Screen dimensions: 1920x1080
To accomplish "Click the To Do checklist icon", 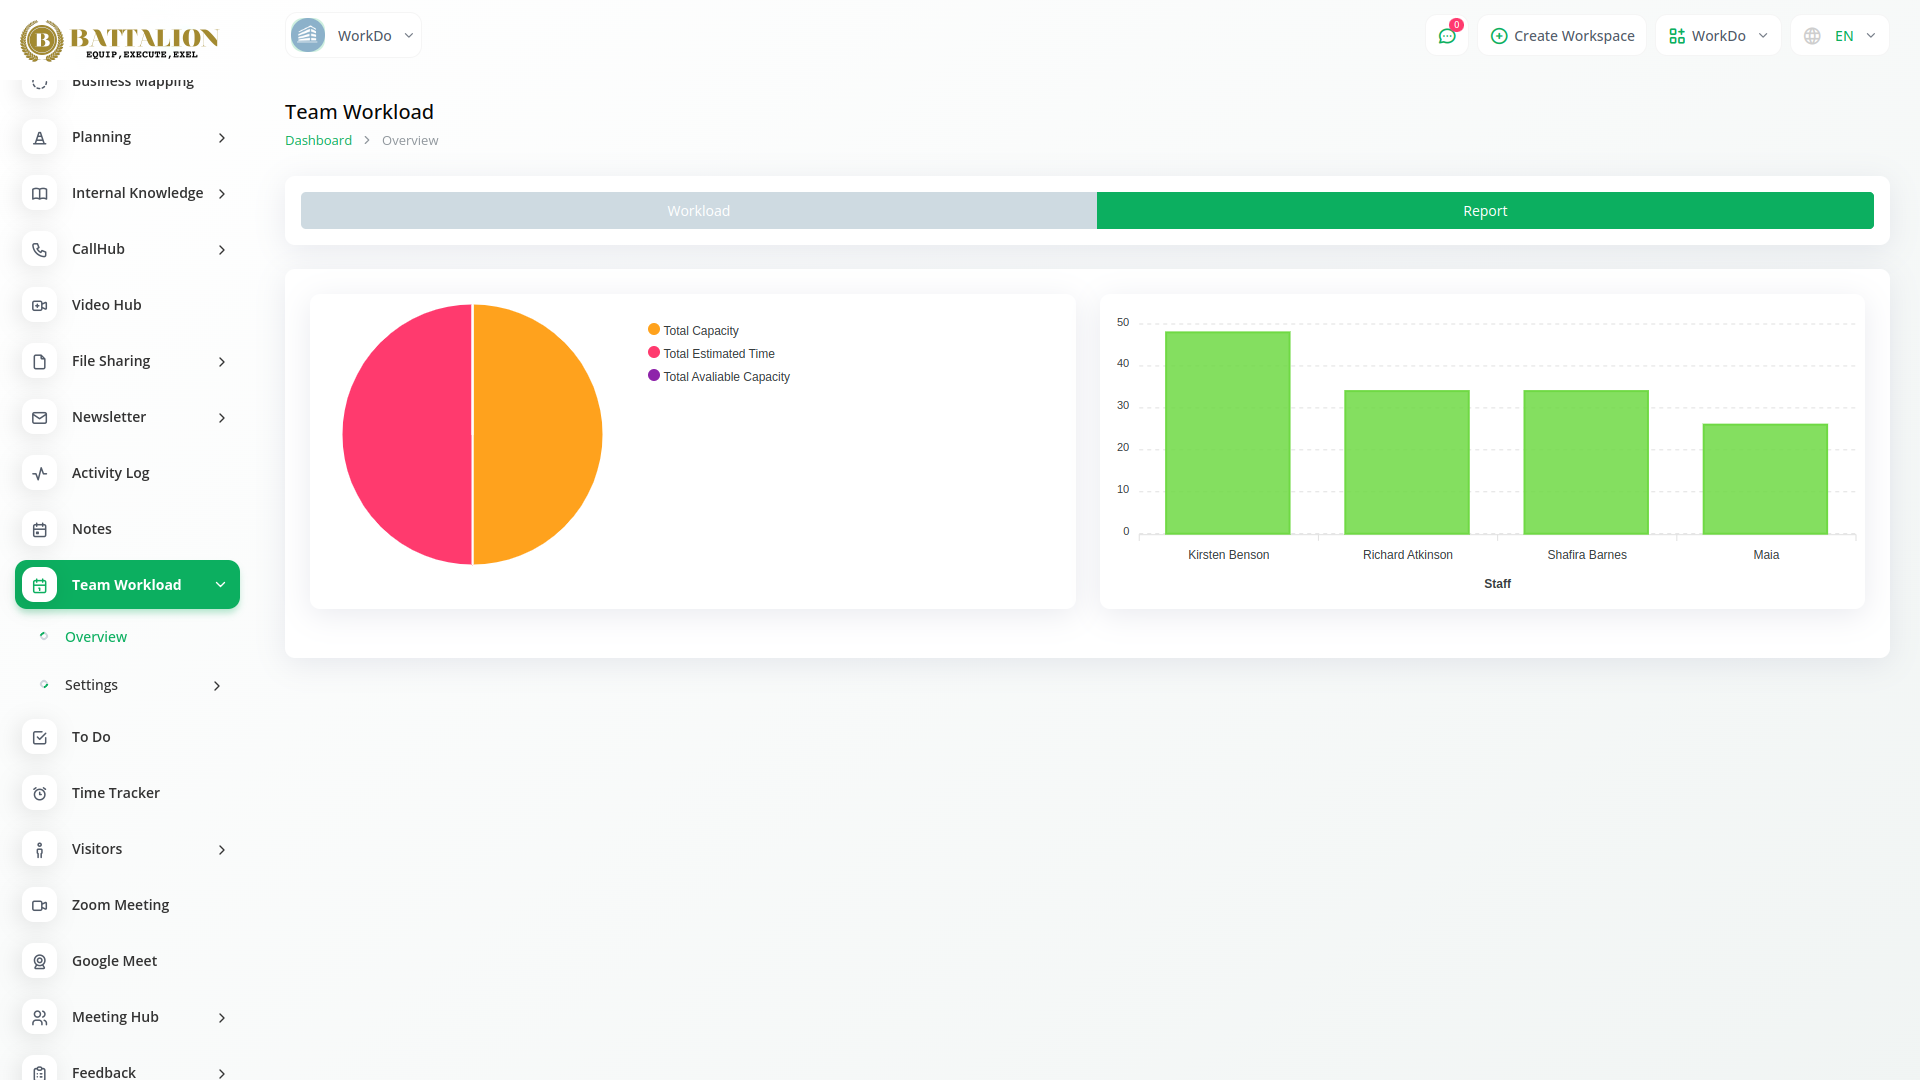I will (40, 737).
